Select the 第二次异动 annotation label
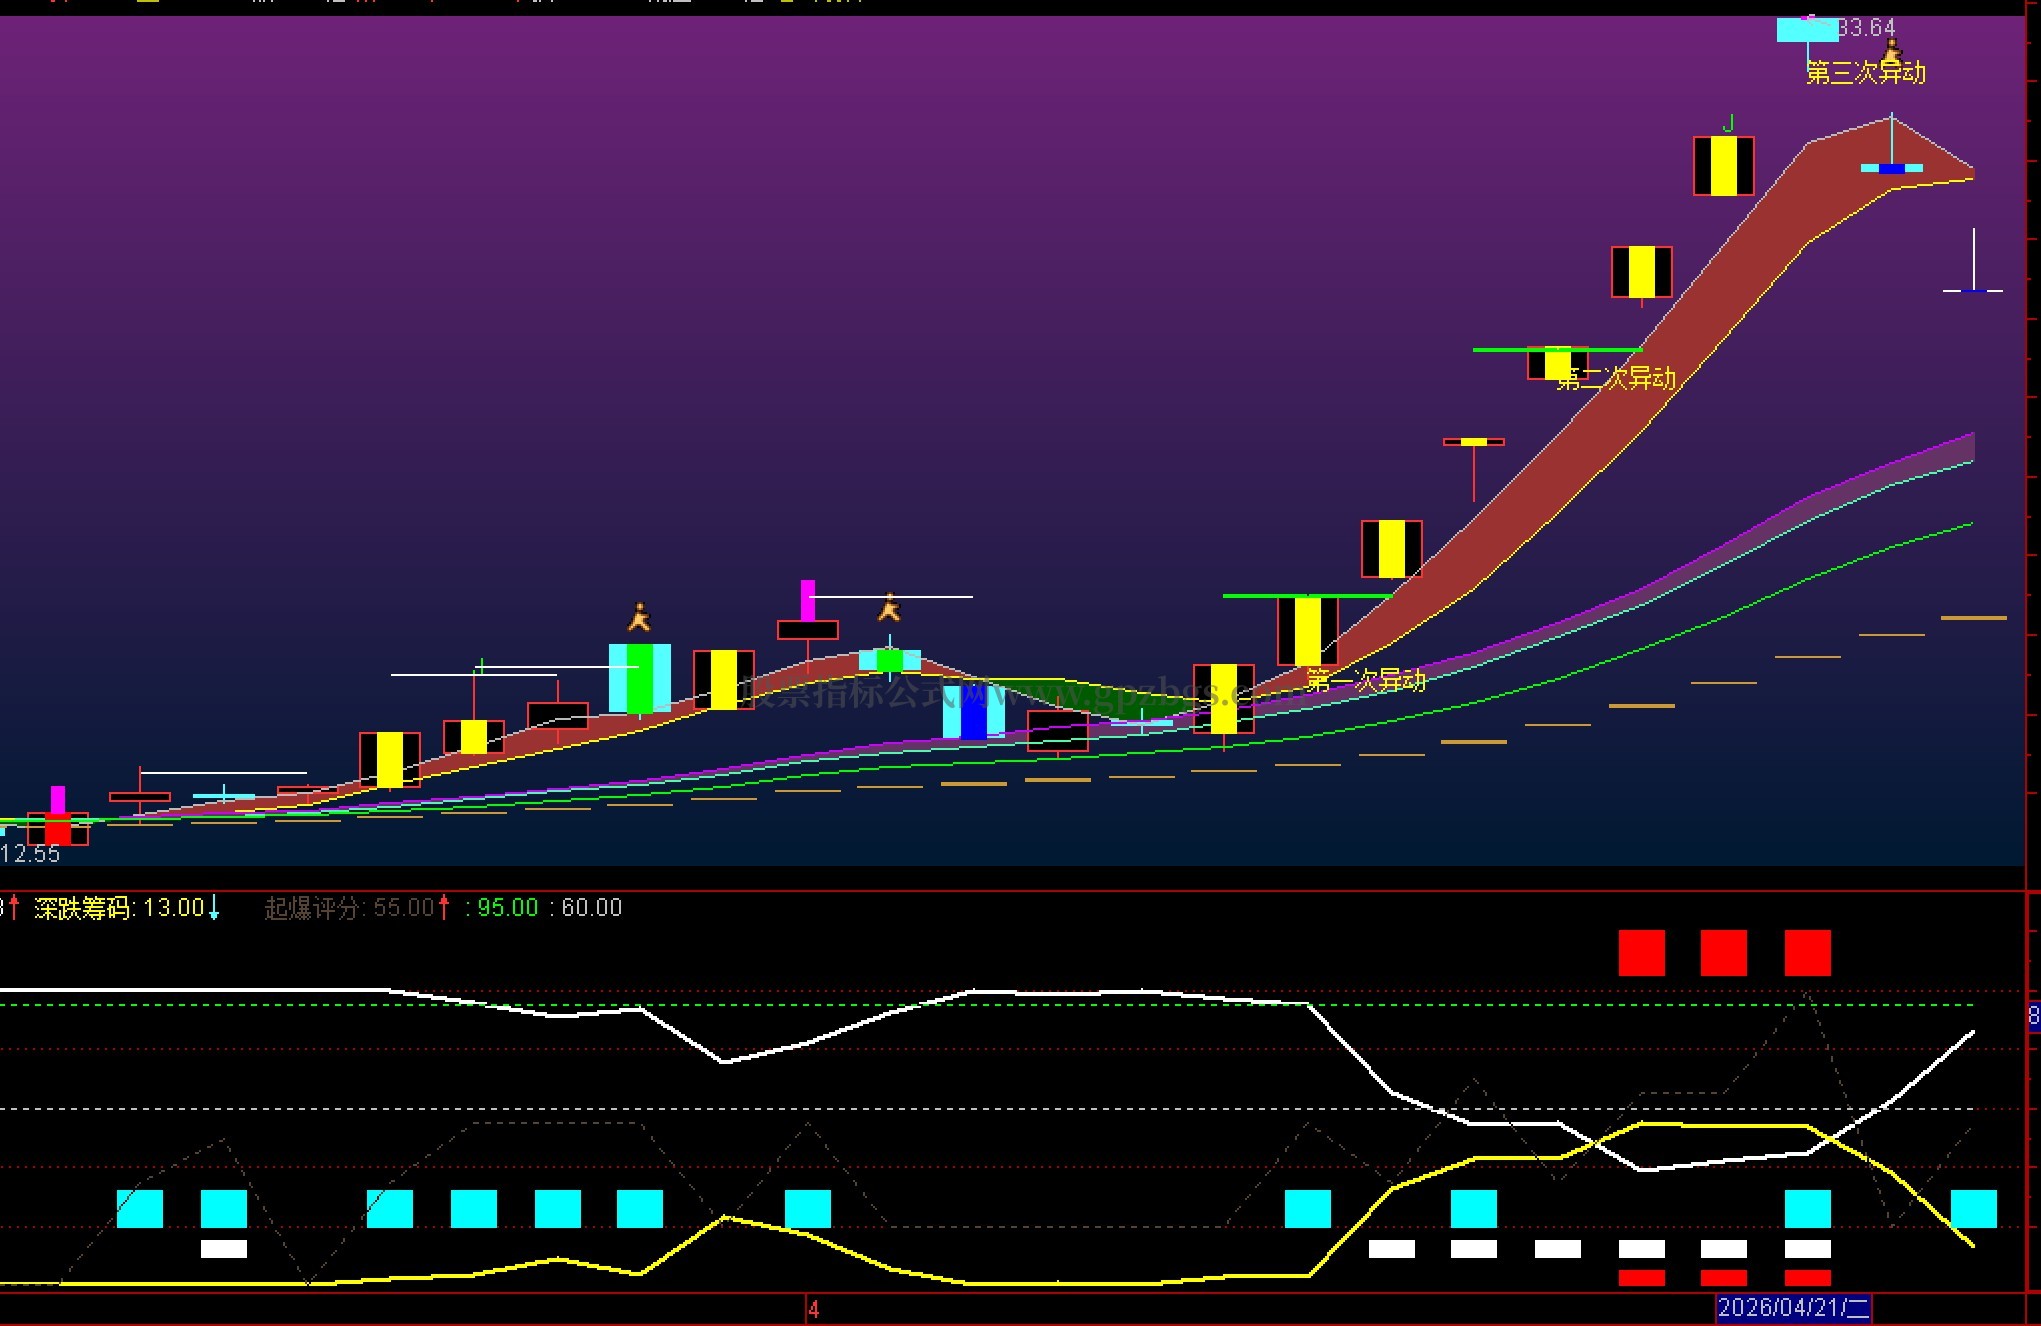 coord(1616,379)
